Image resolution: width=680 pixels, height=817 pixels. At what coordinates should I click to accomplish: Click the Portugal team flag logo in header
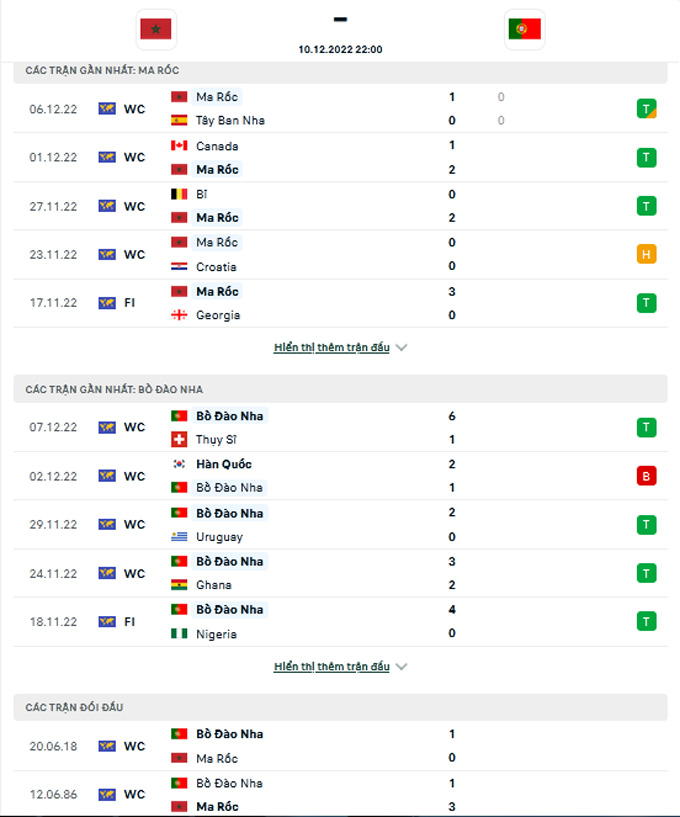[x=524, y=29]
